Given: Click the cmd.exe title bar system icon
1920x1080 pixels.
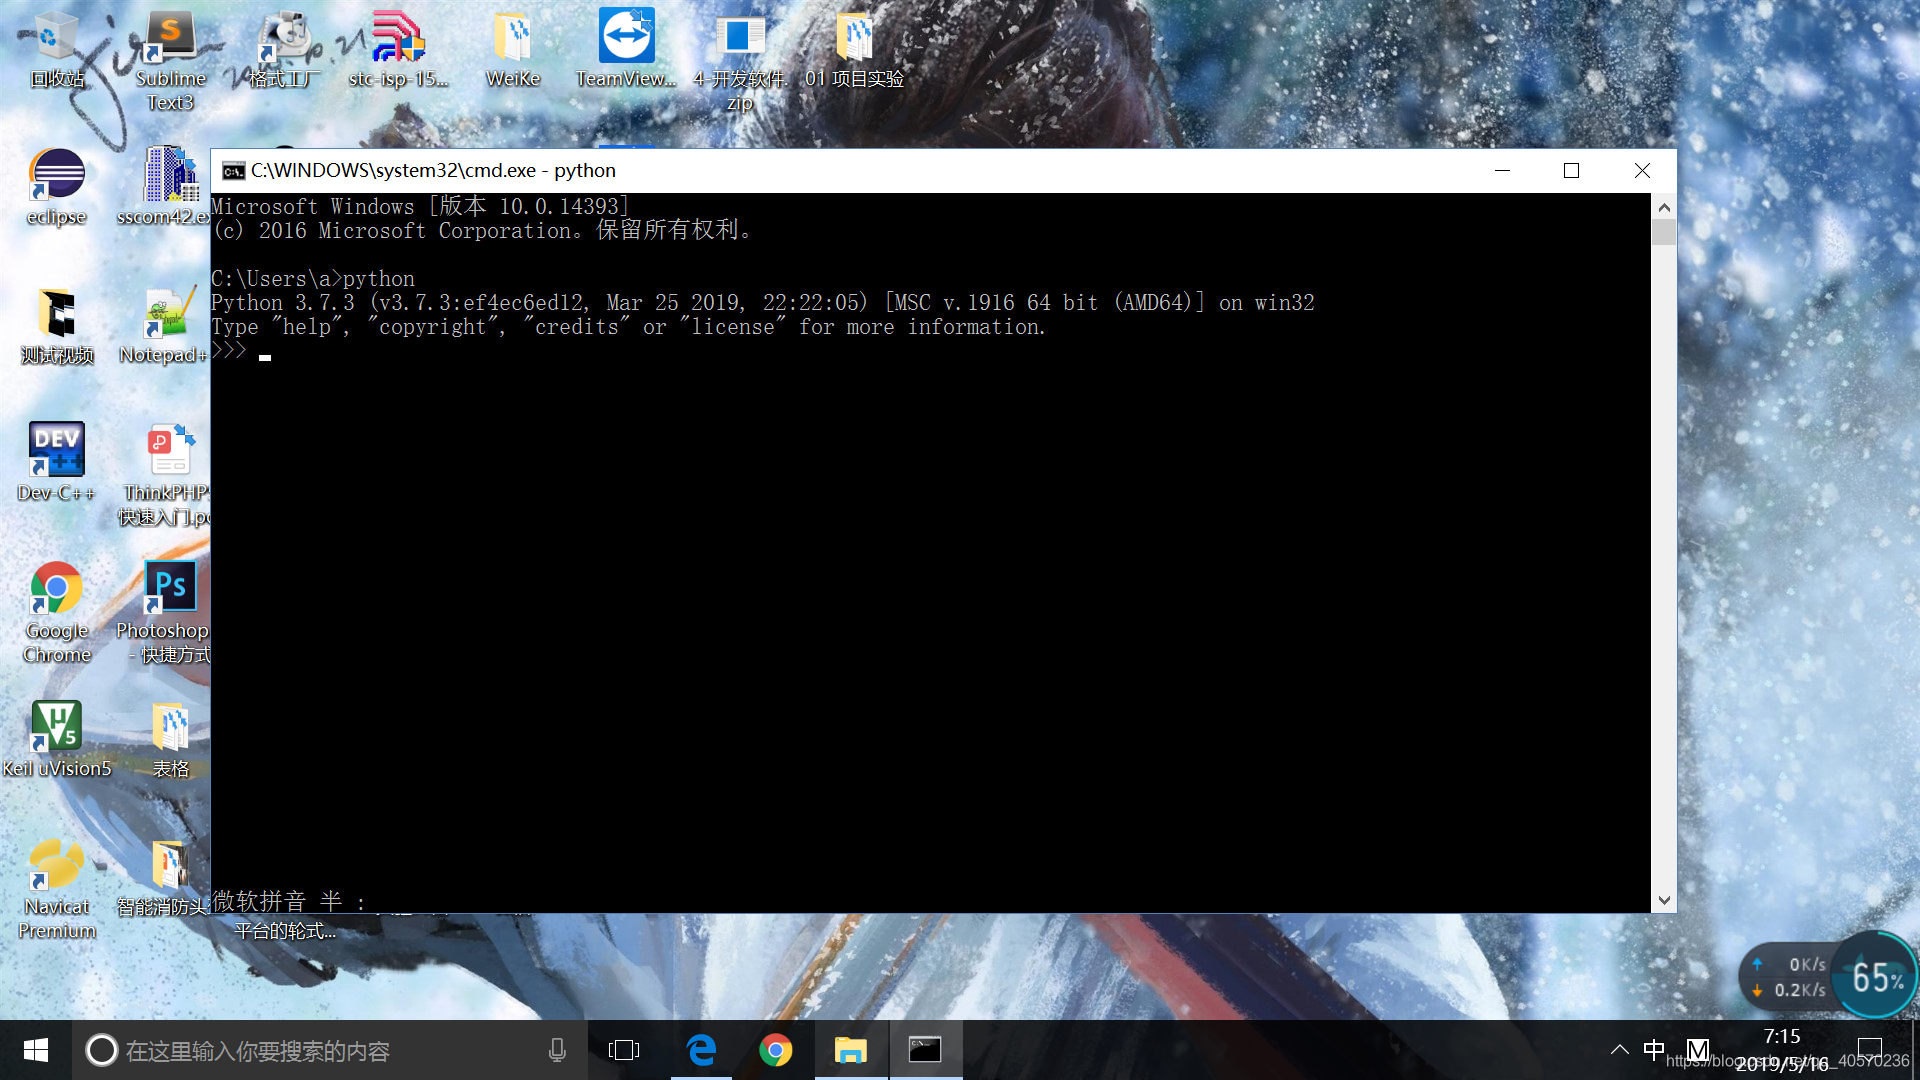Looking at the screenshot, I should [233, 171].
